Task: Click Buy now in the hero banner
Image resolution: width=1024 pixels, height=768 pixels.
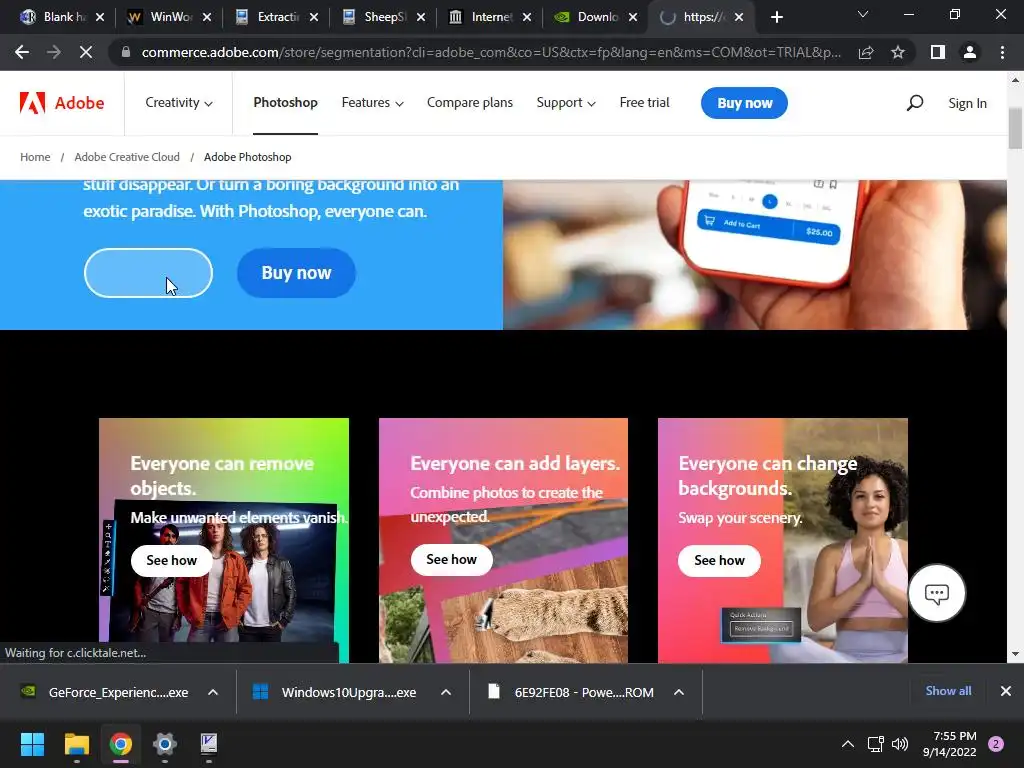Action: click(x=296, y=273)
